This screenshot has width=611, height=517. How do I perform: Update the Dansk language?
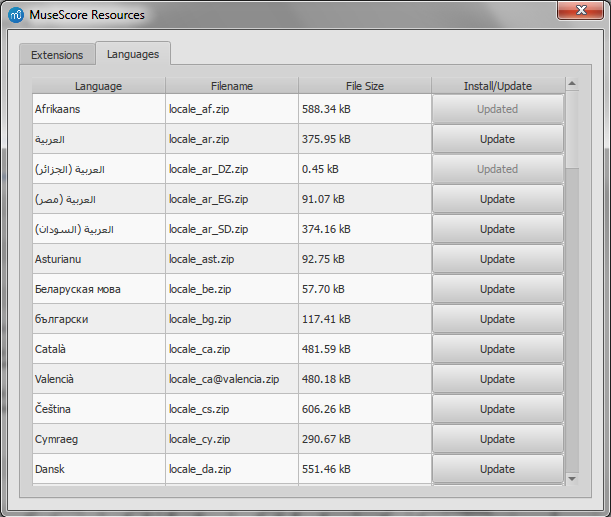pos(498,469)
